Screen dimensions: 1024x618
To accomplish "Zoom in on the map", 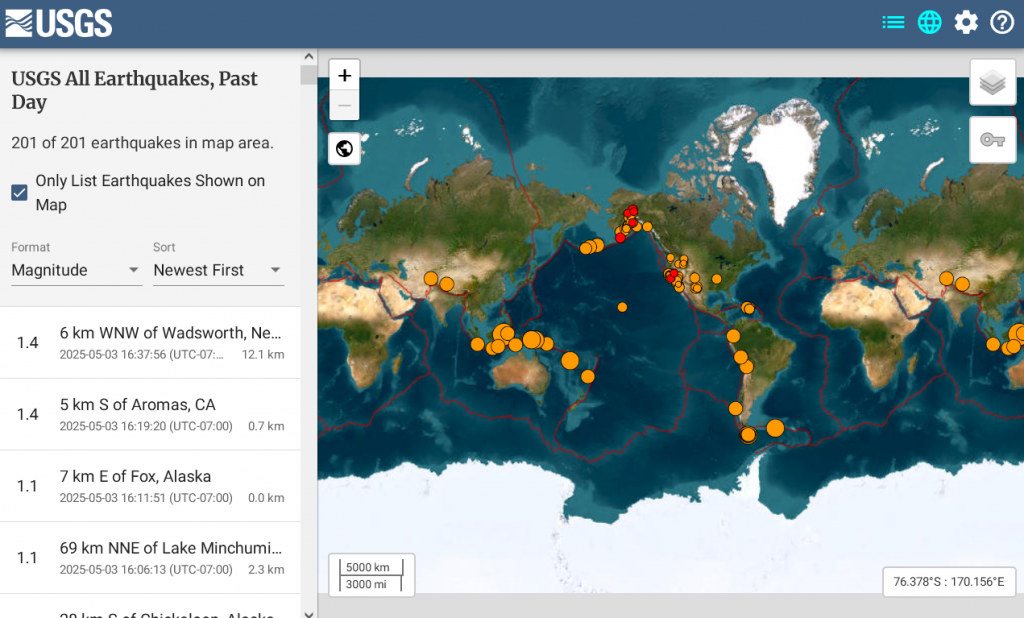I will click(x=344, y=75).
